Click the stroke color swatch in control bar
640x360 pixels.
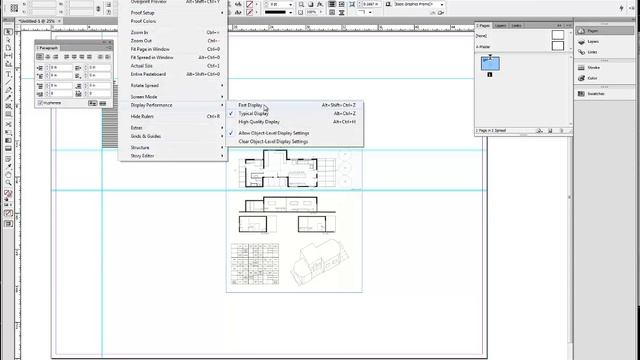click(x=249, y=12)
